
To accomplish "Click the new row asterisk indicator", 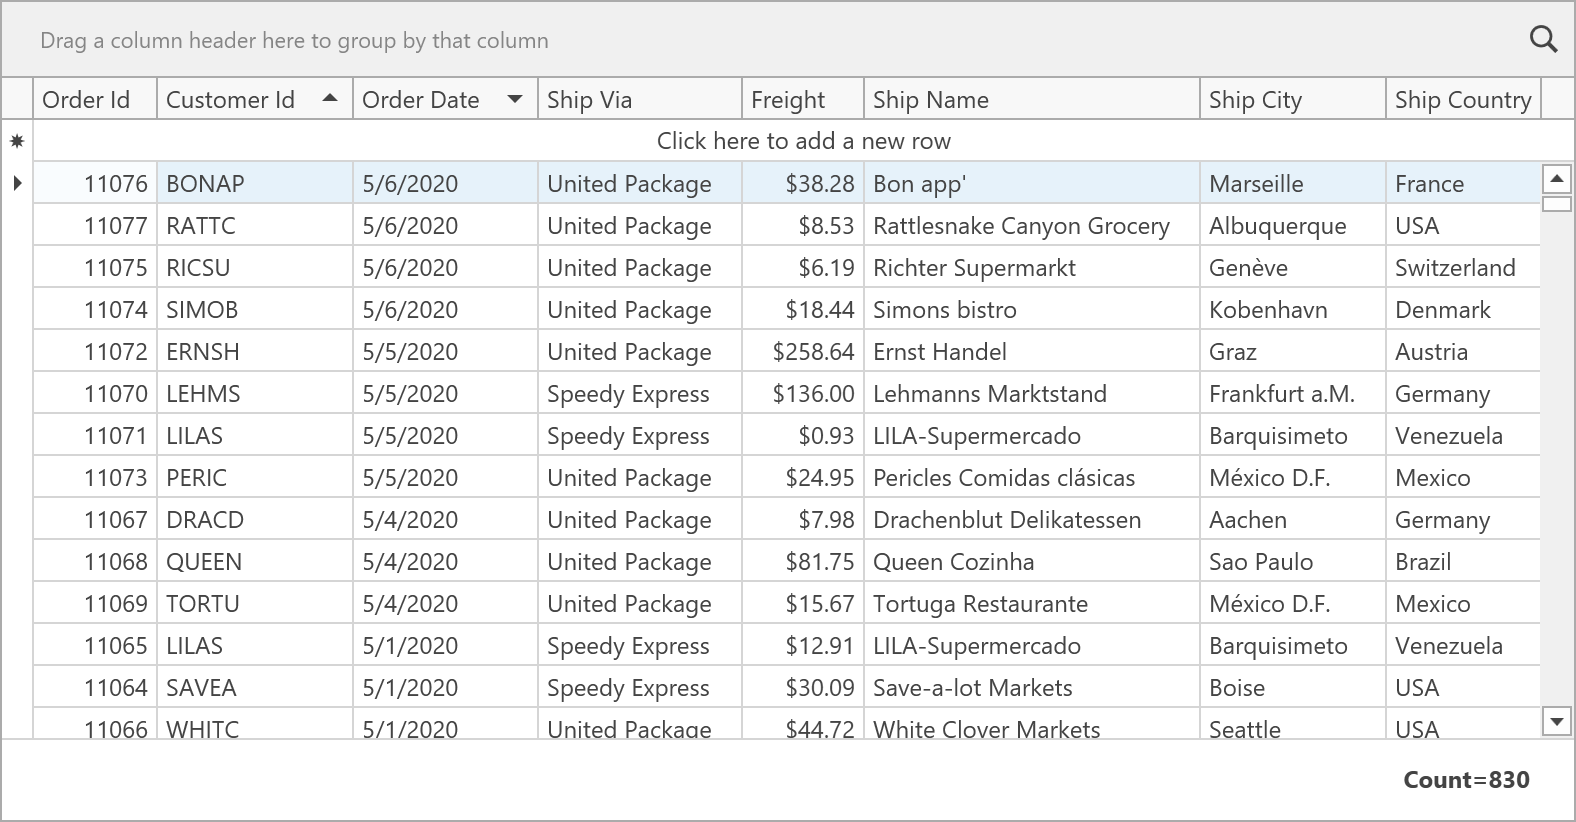I will [x=17, y=142].
